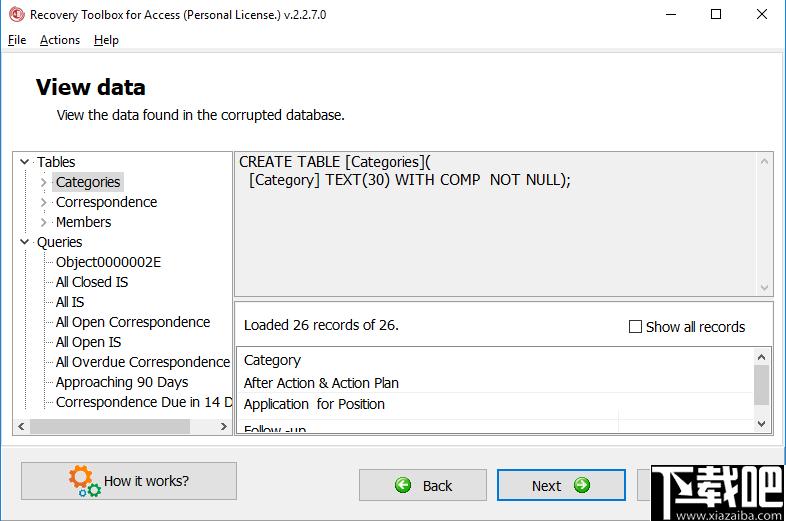786x521 pixels.
Task: Go back with the Back button
Action: click(423, 485)
